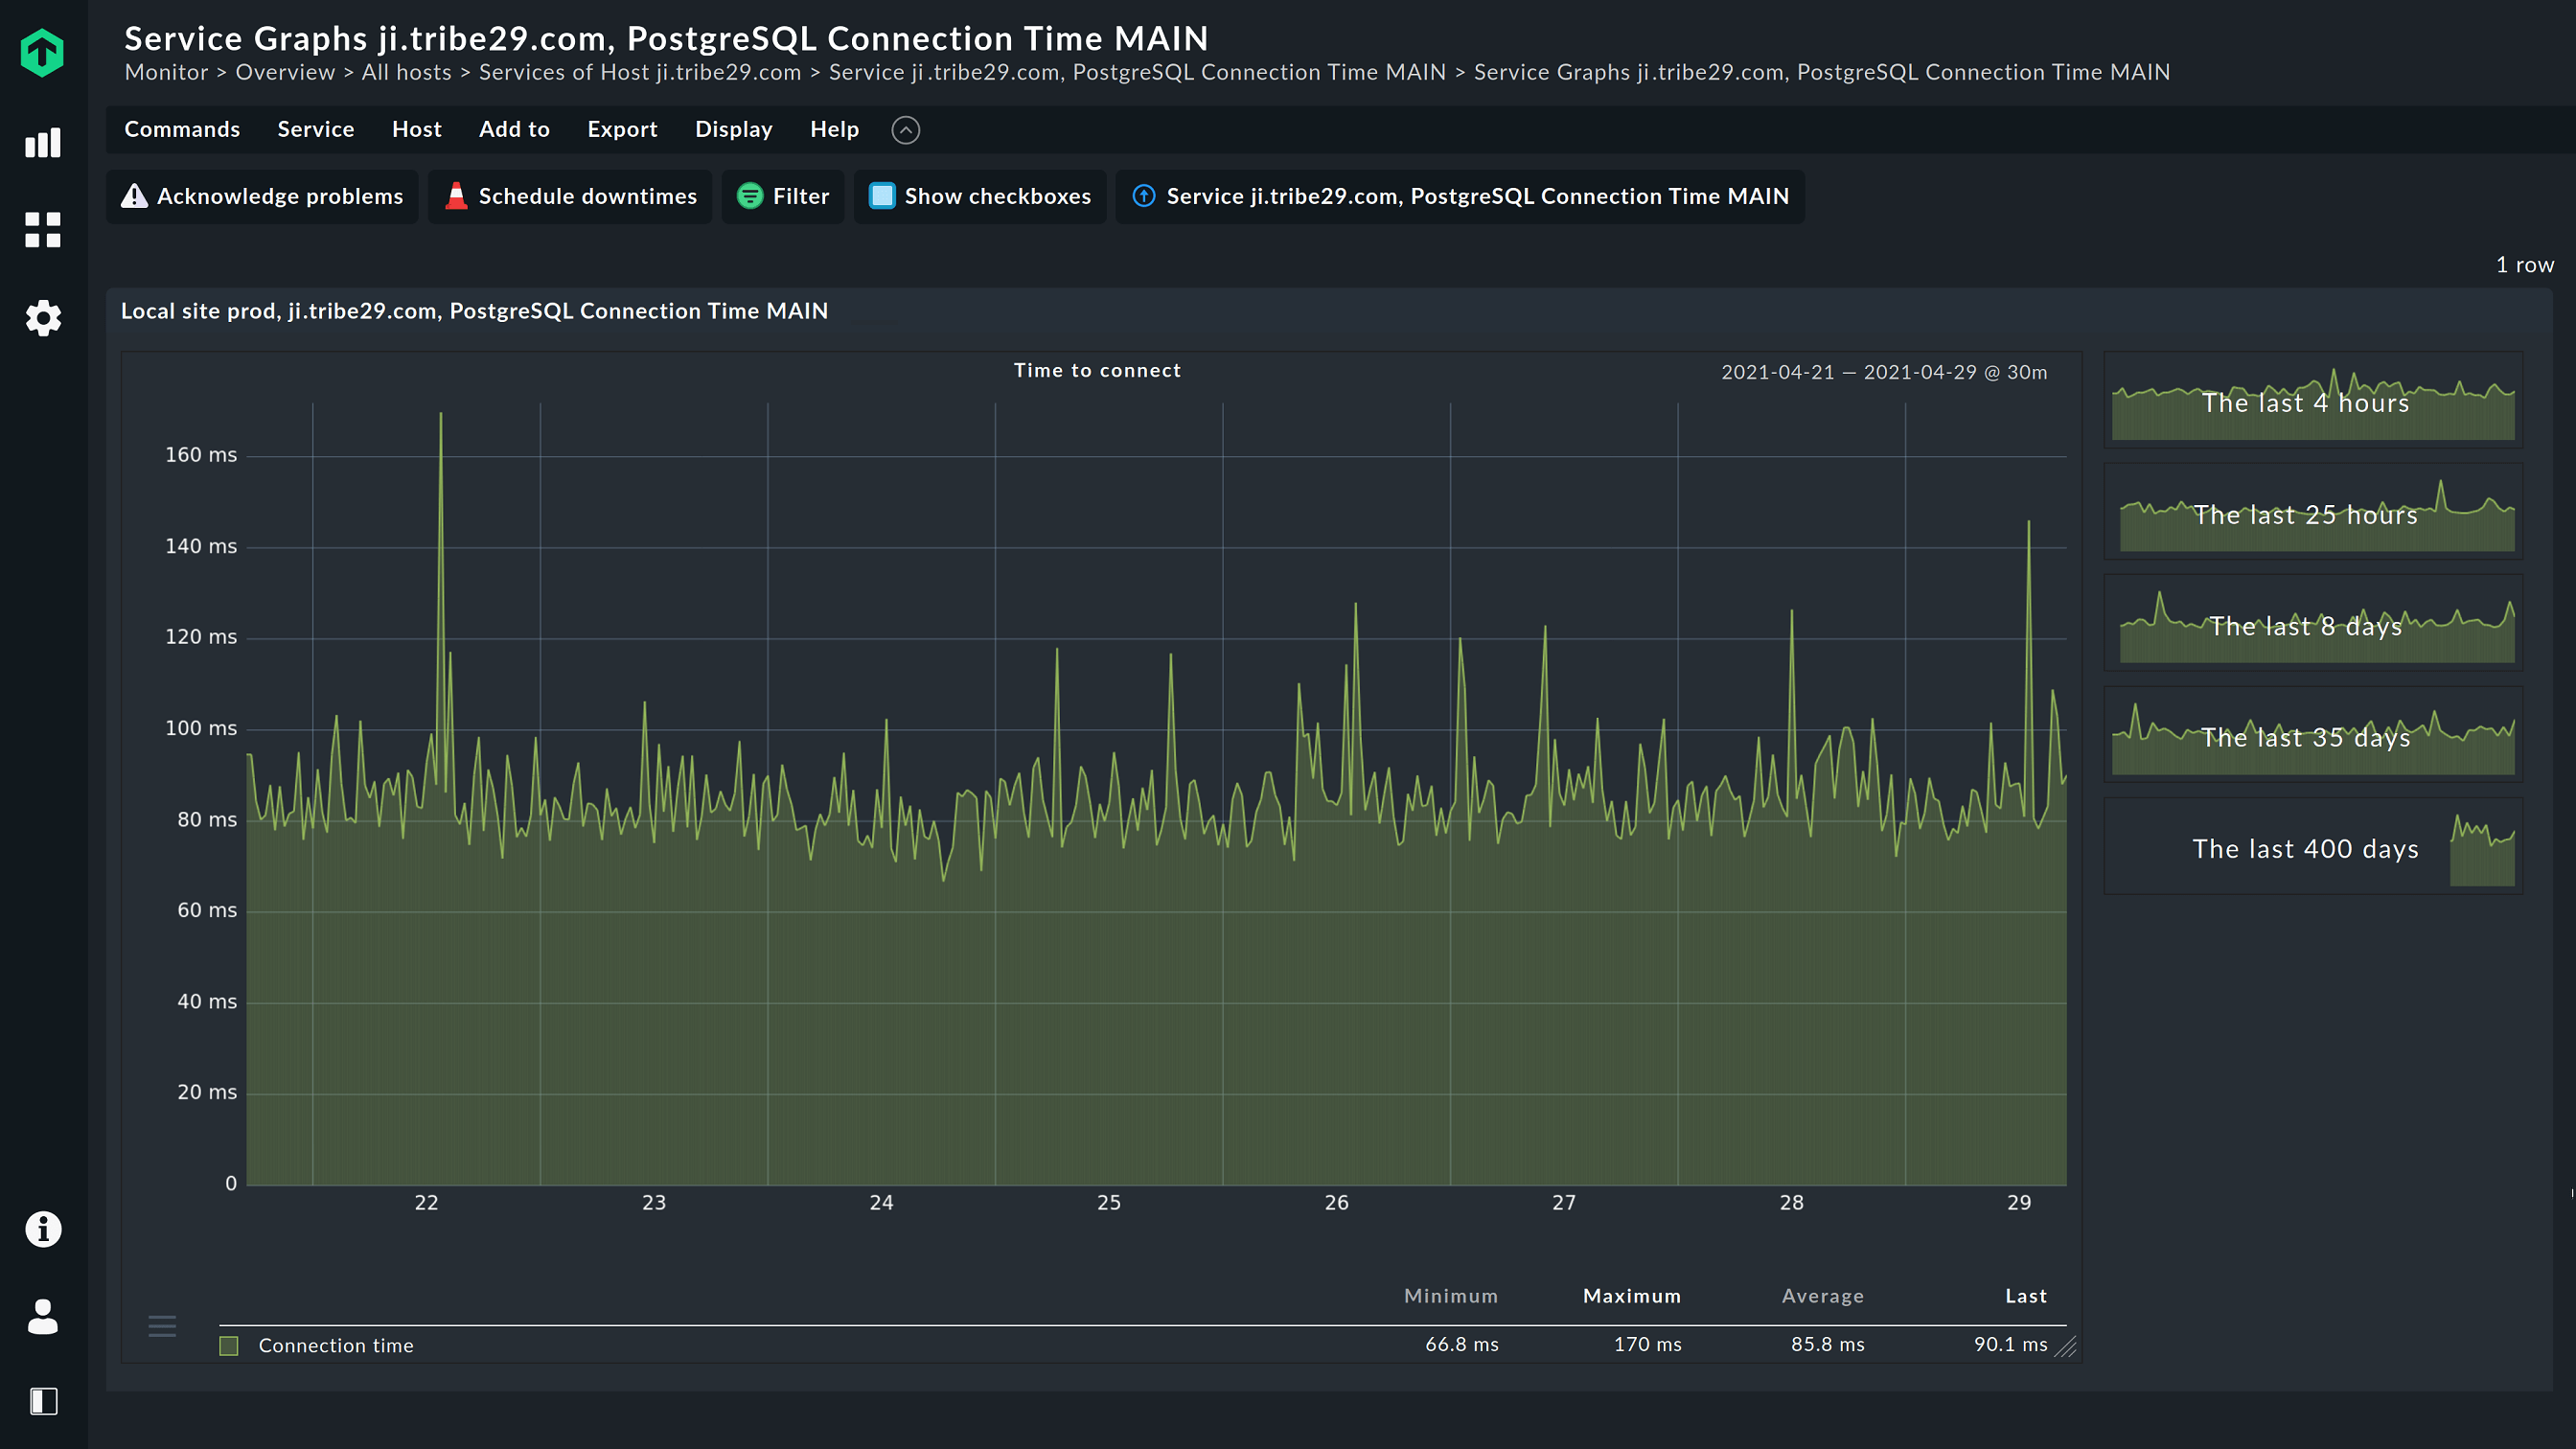The height and width of the screenshot is (1449, 2576).
Task: Open the user profile icon
Action: pyautogui.click(x=42, y=1317)
